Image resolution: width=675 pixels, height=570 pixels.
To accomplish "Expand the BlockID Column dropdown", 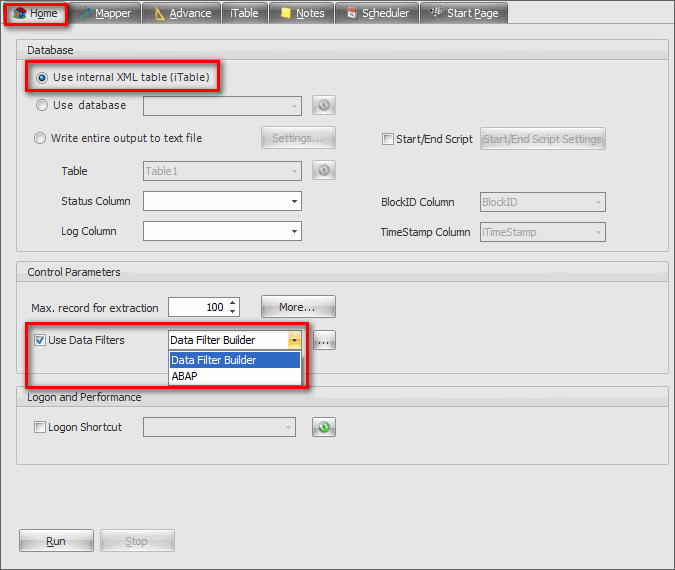I will pos(542,202).
